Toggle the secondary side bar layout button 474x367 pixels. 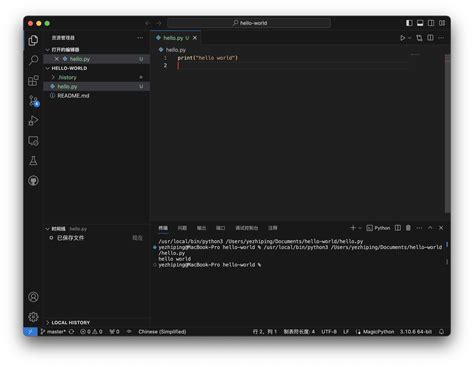[431, 23]
